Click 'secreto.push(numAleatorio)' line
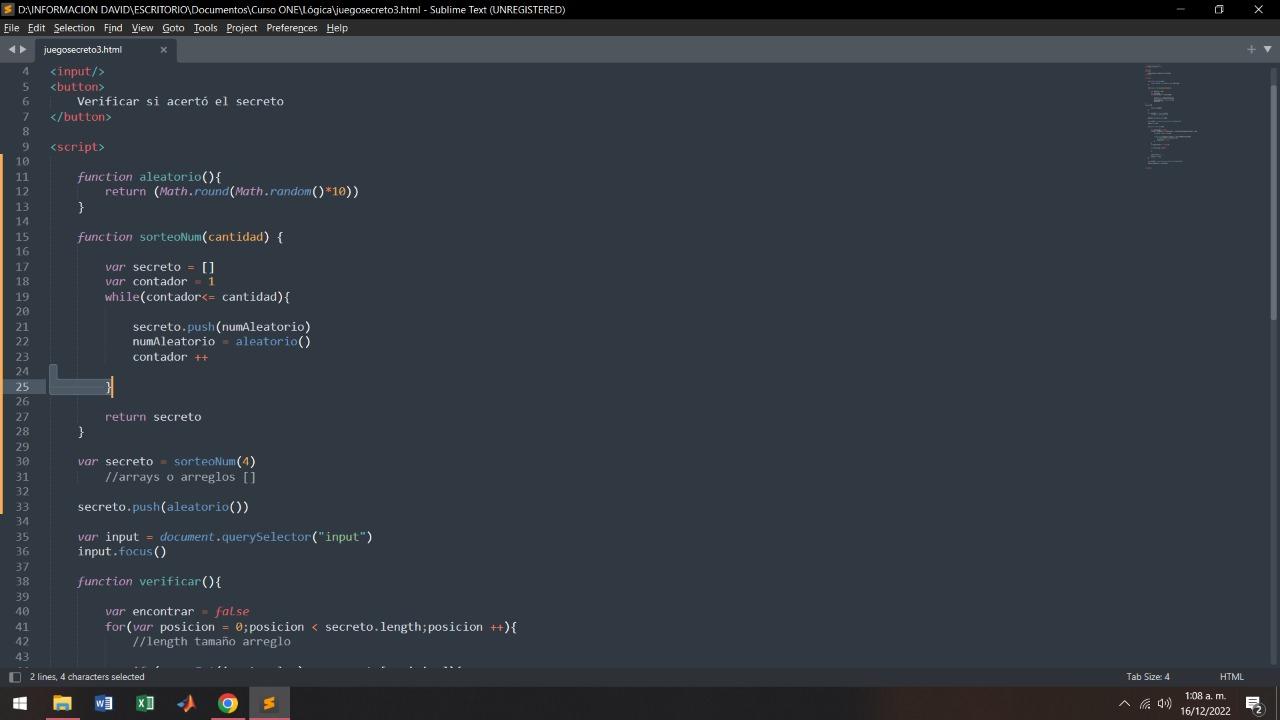 tap(222, 327)
